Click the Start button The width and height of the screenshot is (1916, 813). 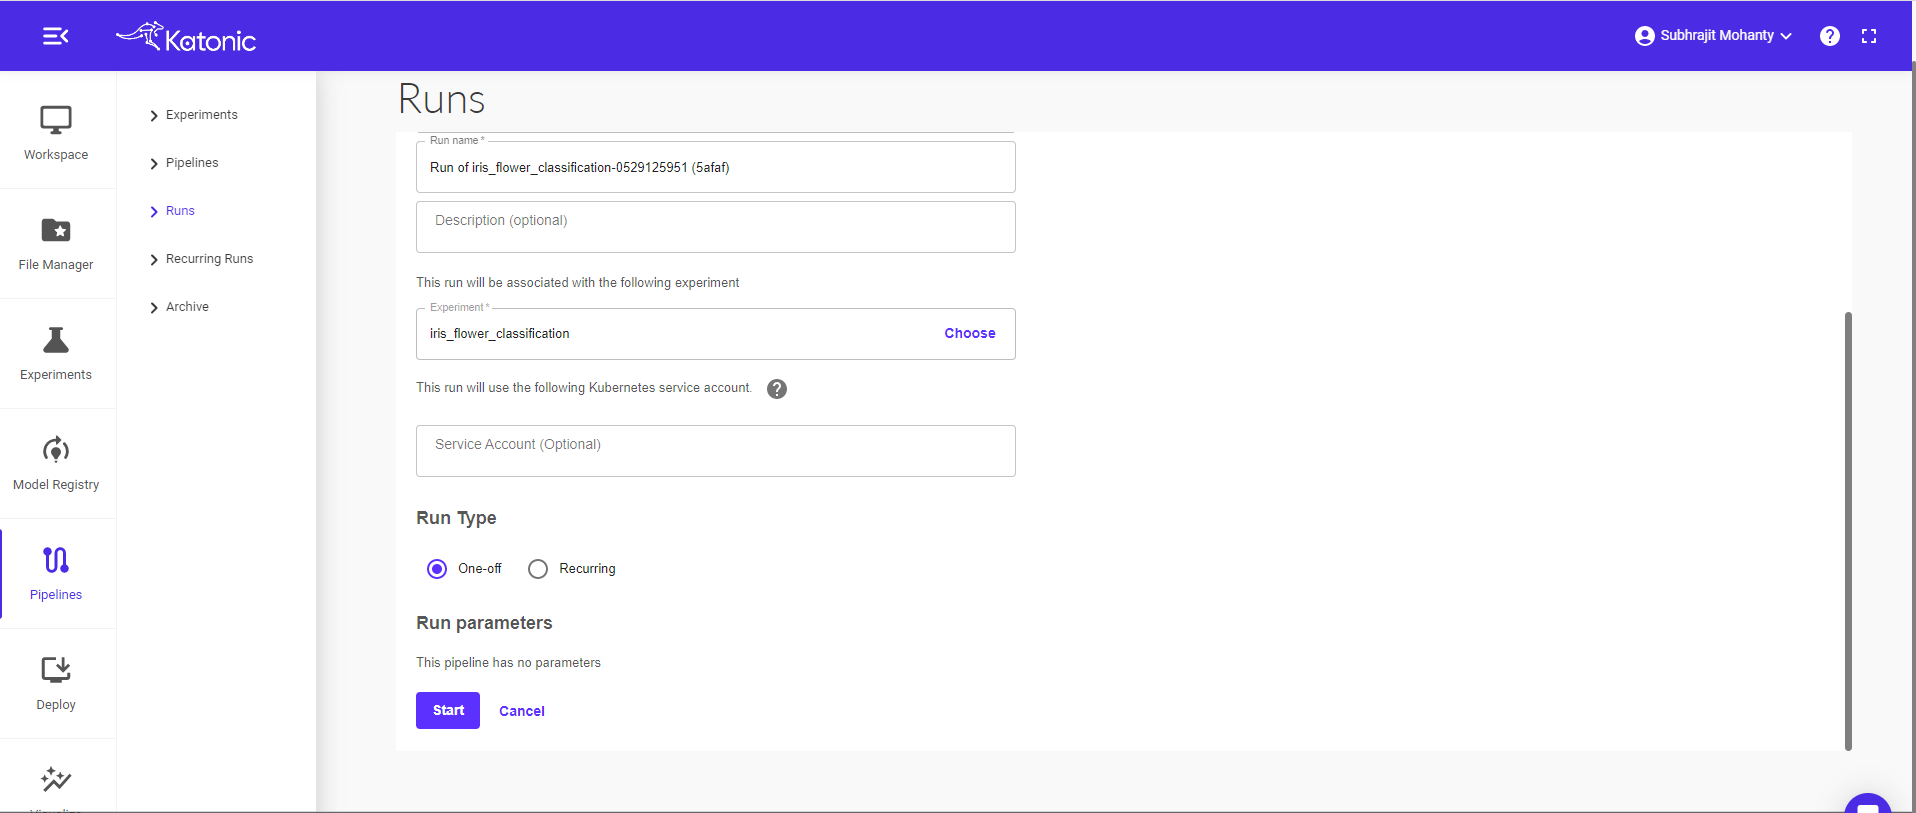coord(448,710)
